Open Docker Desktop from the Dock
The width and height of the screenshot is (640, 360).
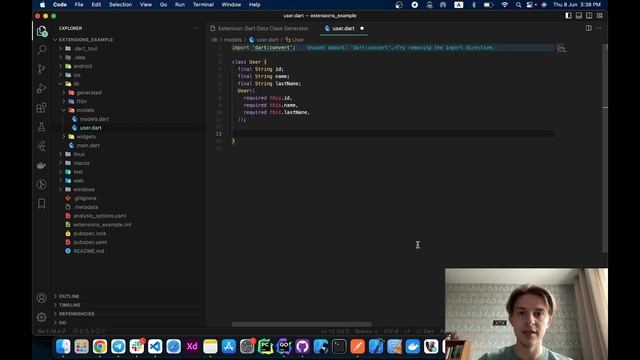point(413,347)
